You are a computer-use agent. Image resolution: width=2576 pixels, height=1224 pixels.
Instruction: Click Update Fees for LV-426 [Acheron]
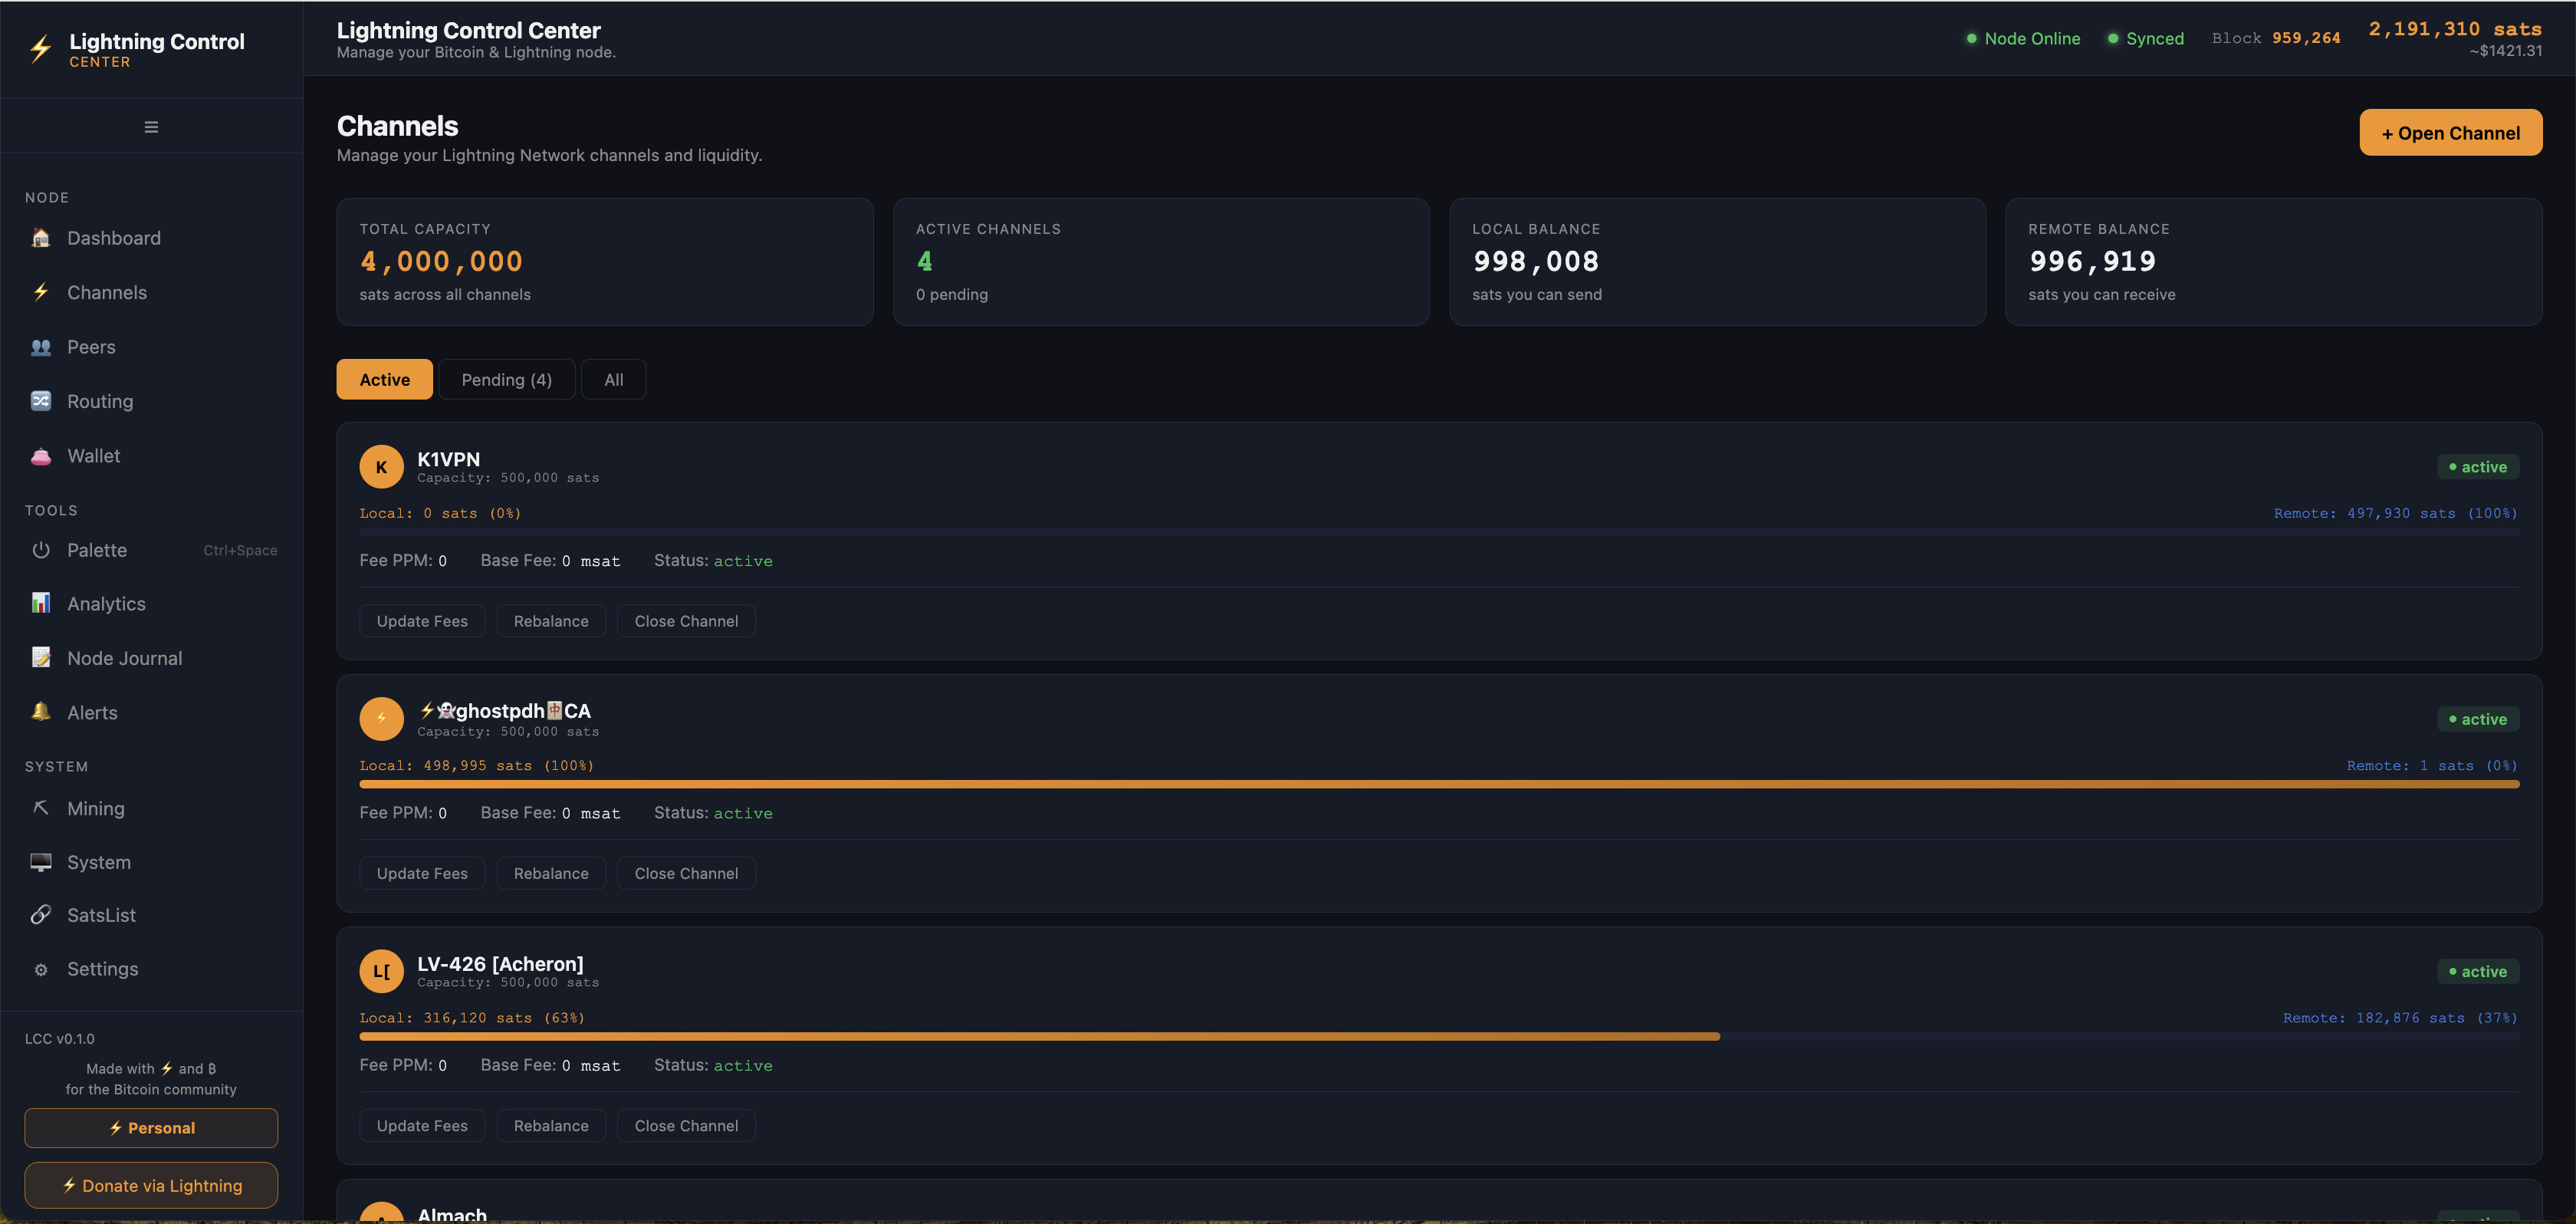point(422,1126)
